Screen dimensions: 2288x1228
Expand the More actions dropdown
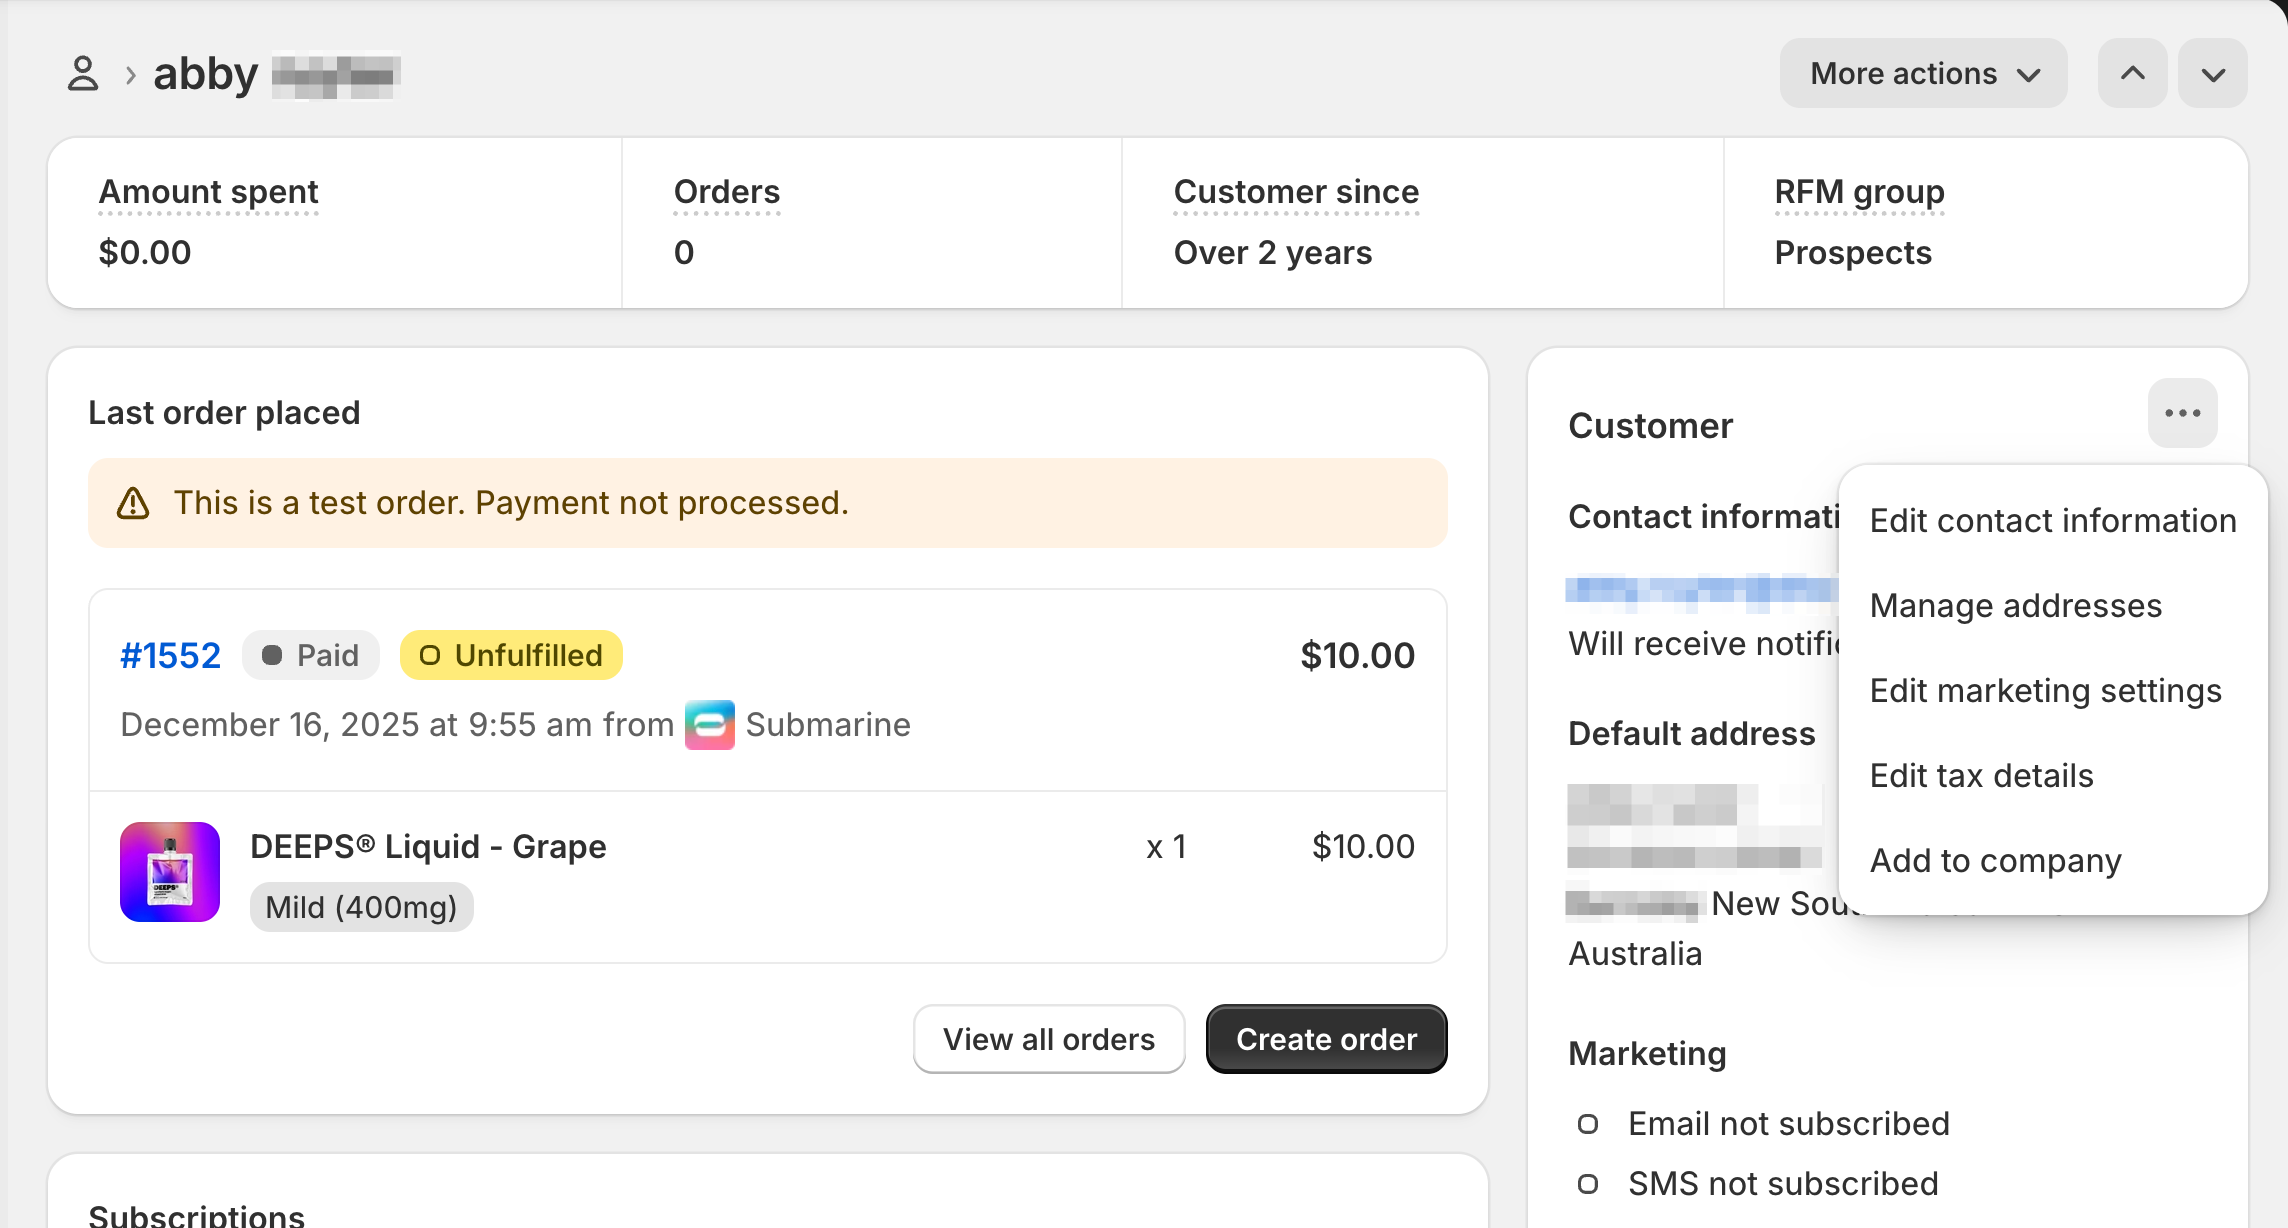tap(1923, 74)
